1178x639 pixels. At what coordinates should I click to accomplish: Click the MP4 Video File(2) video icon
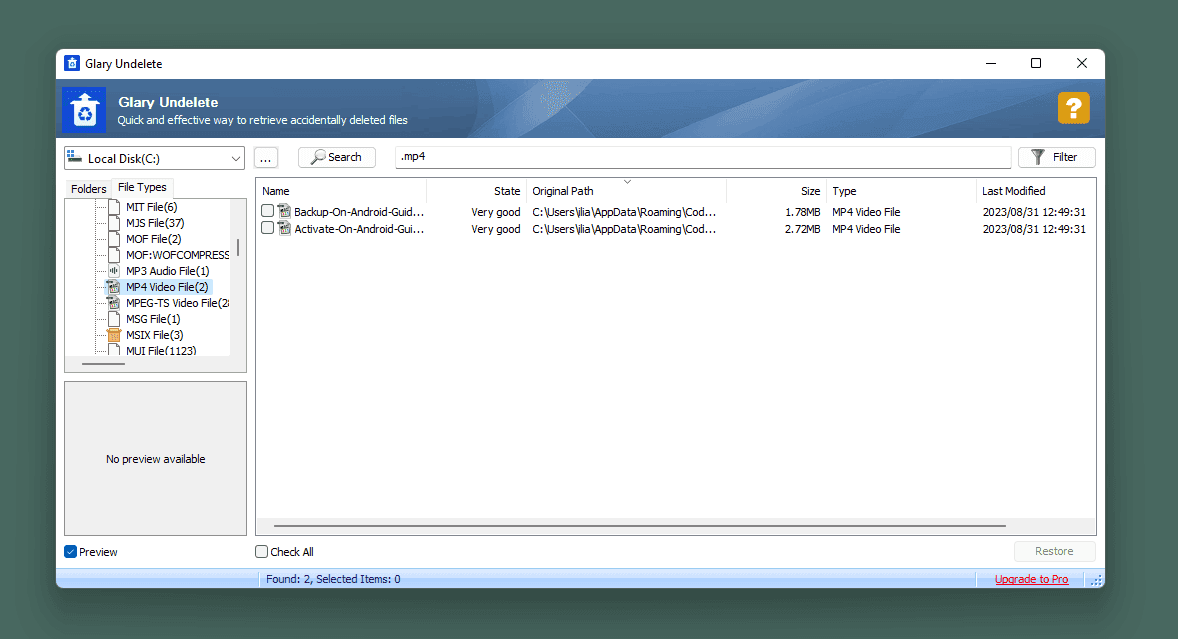click(x=114, y=287)
